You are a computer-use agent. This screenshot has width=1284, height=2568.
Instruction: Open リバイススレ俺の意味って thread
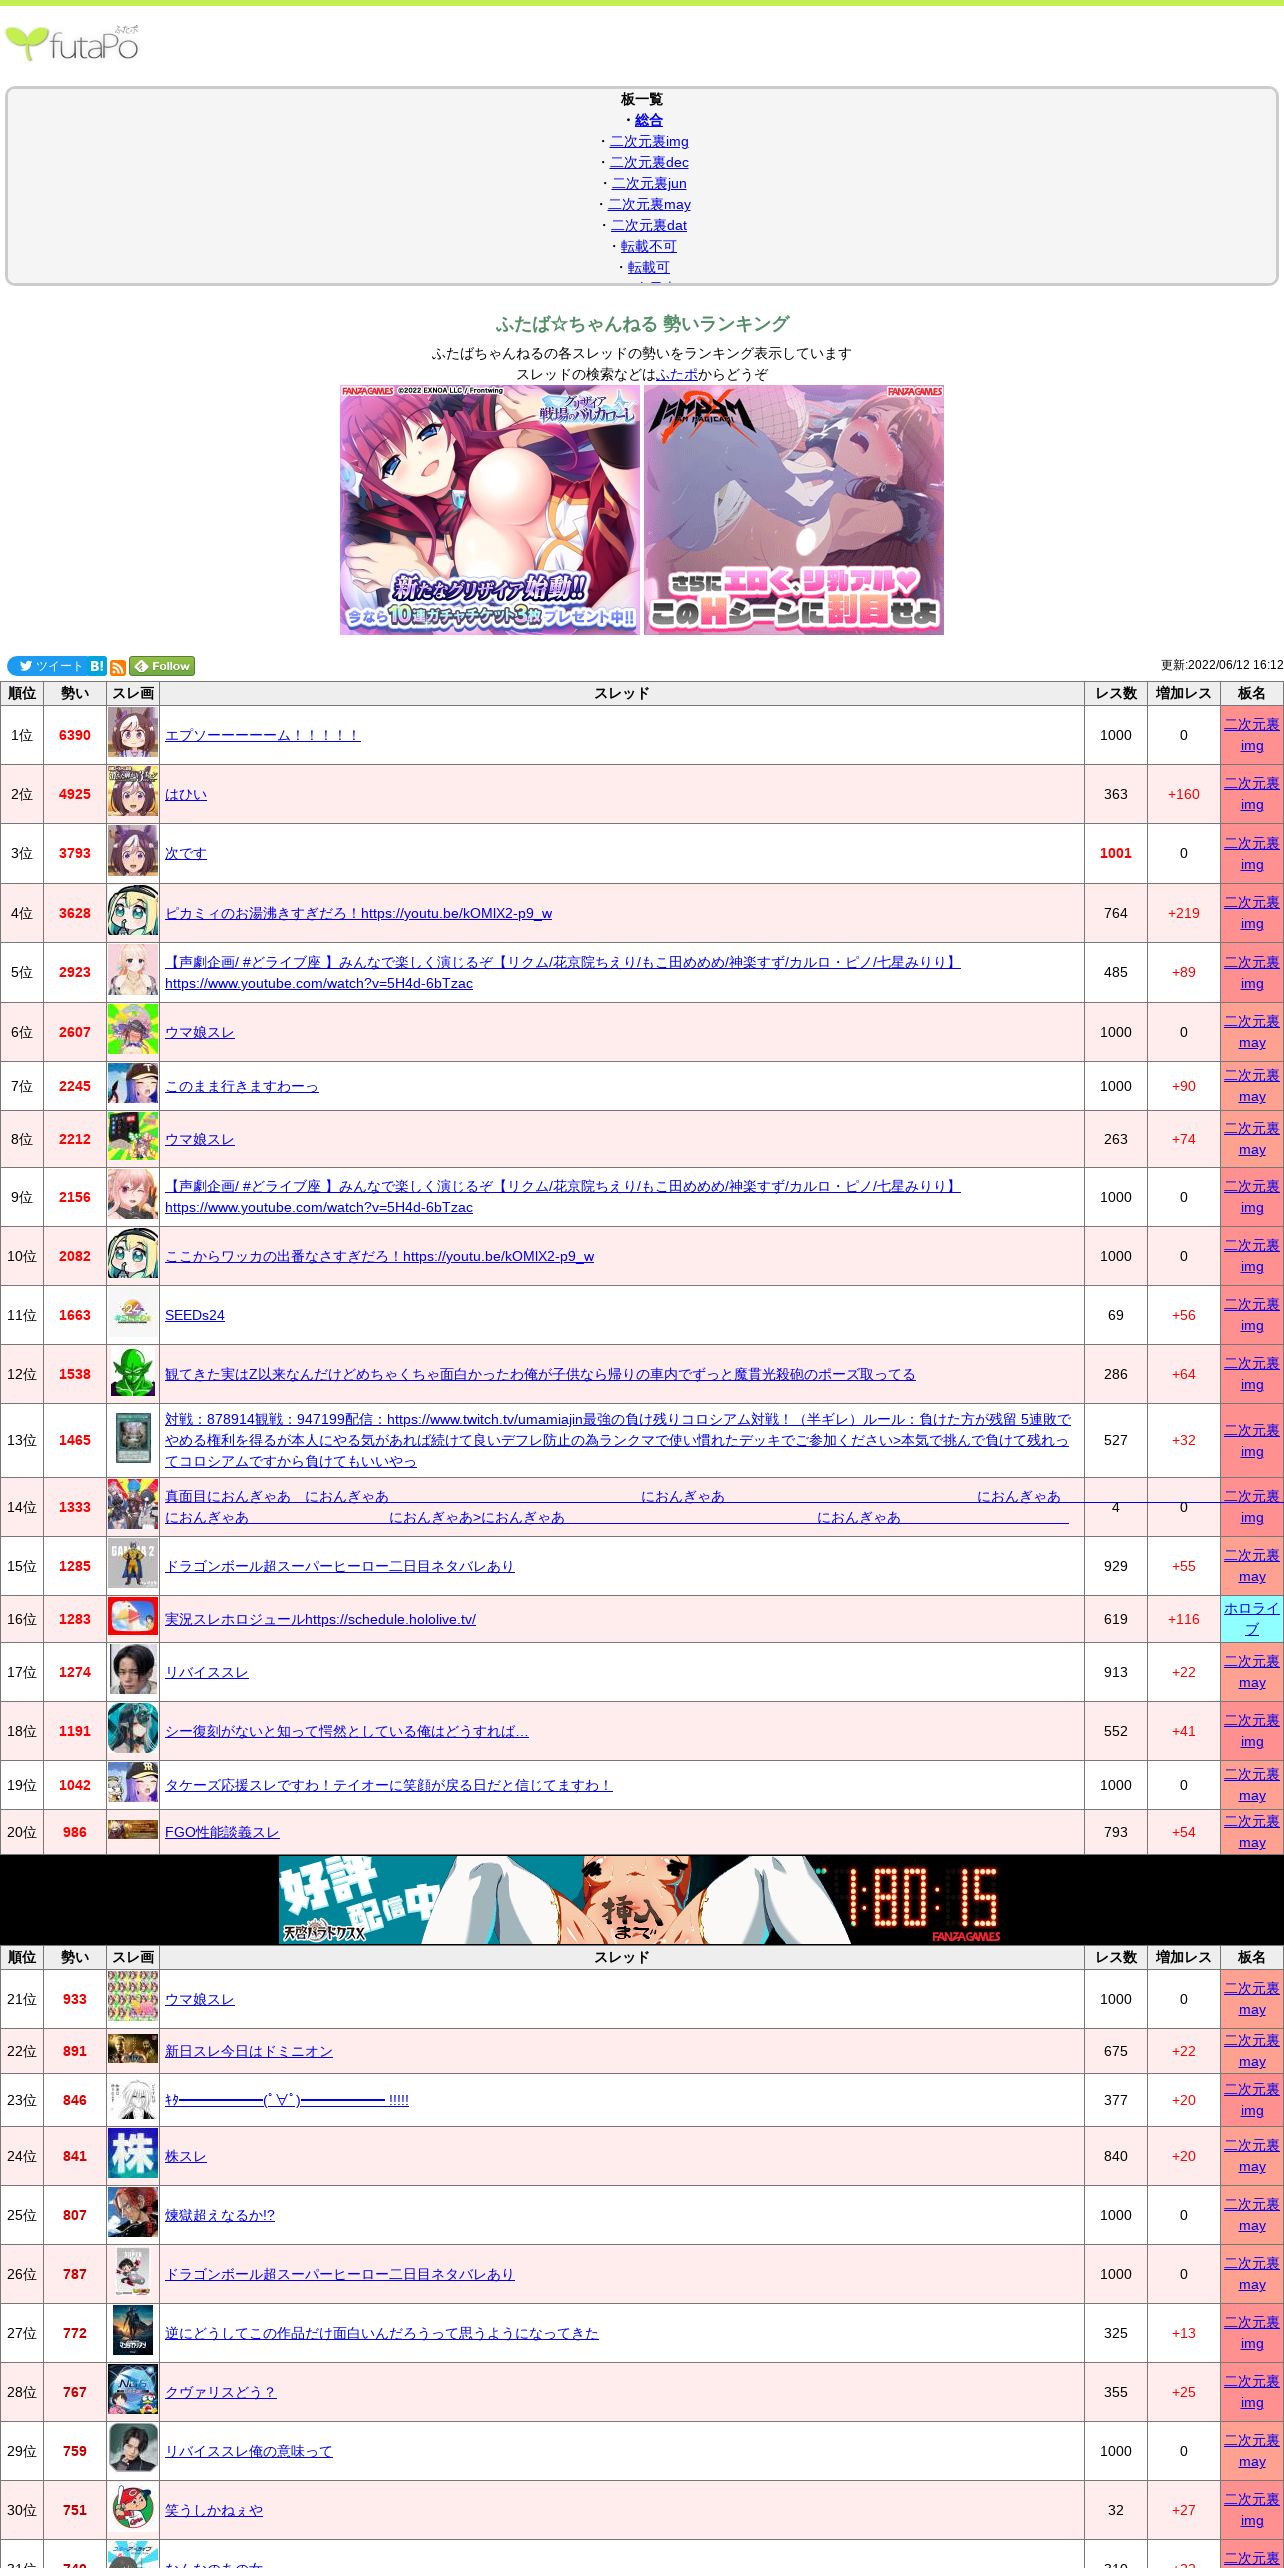(249, 2451)
